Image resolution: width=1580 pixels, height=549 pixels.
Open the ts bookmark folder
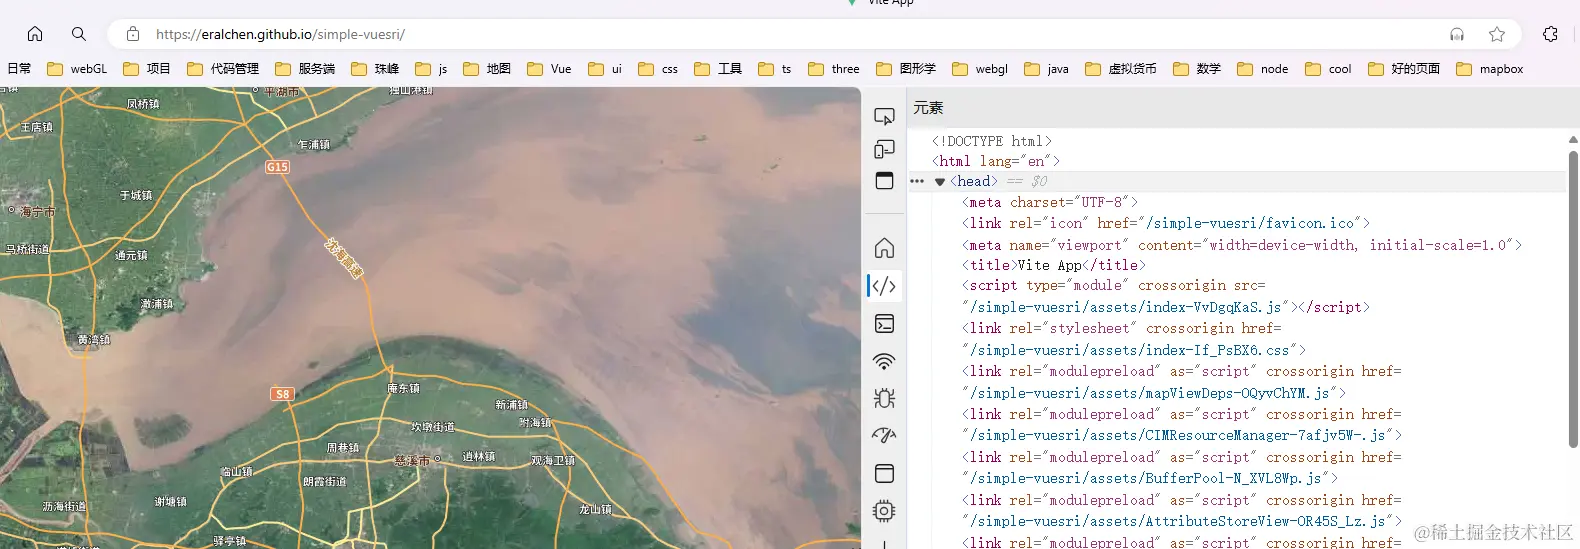coord(775,69)
